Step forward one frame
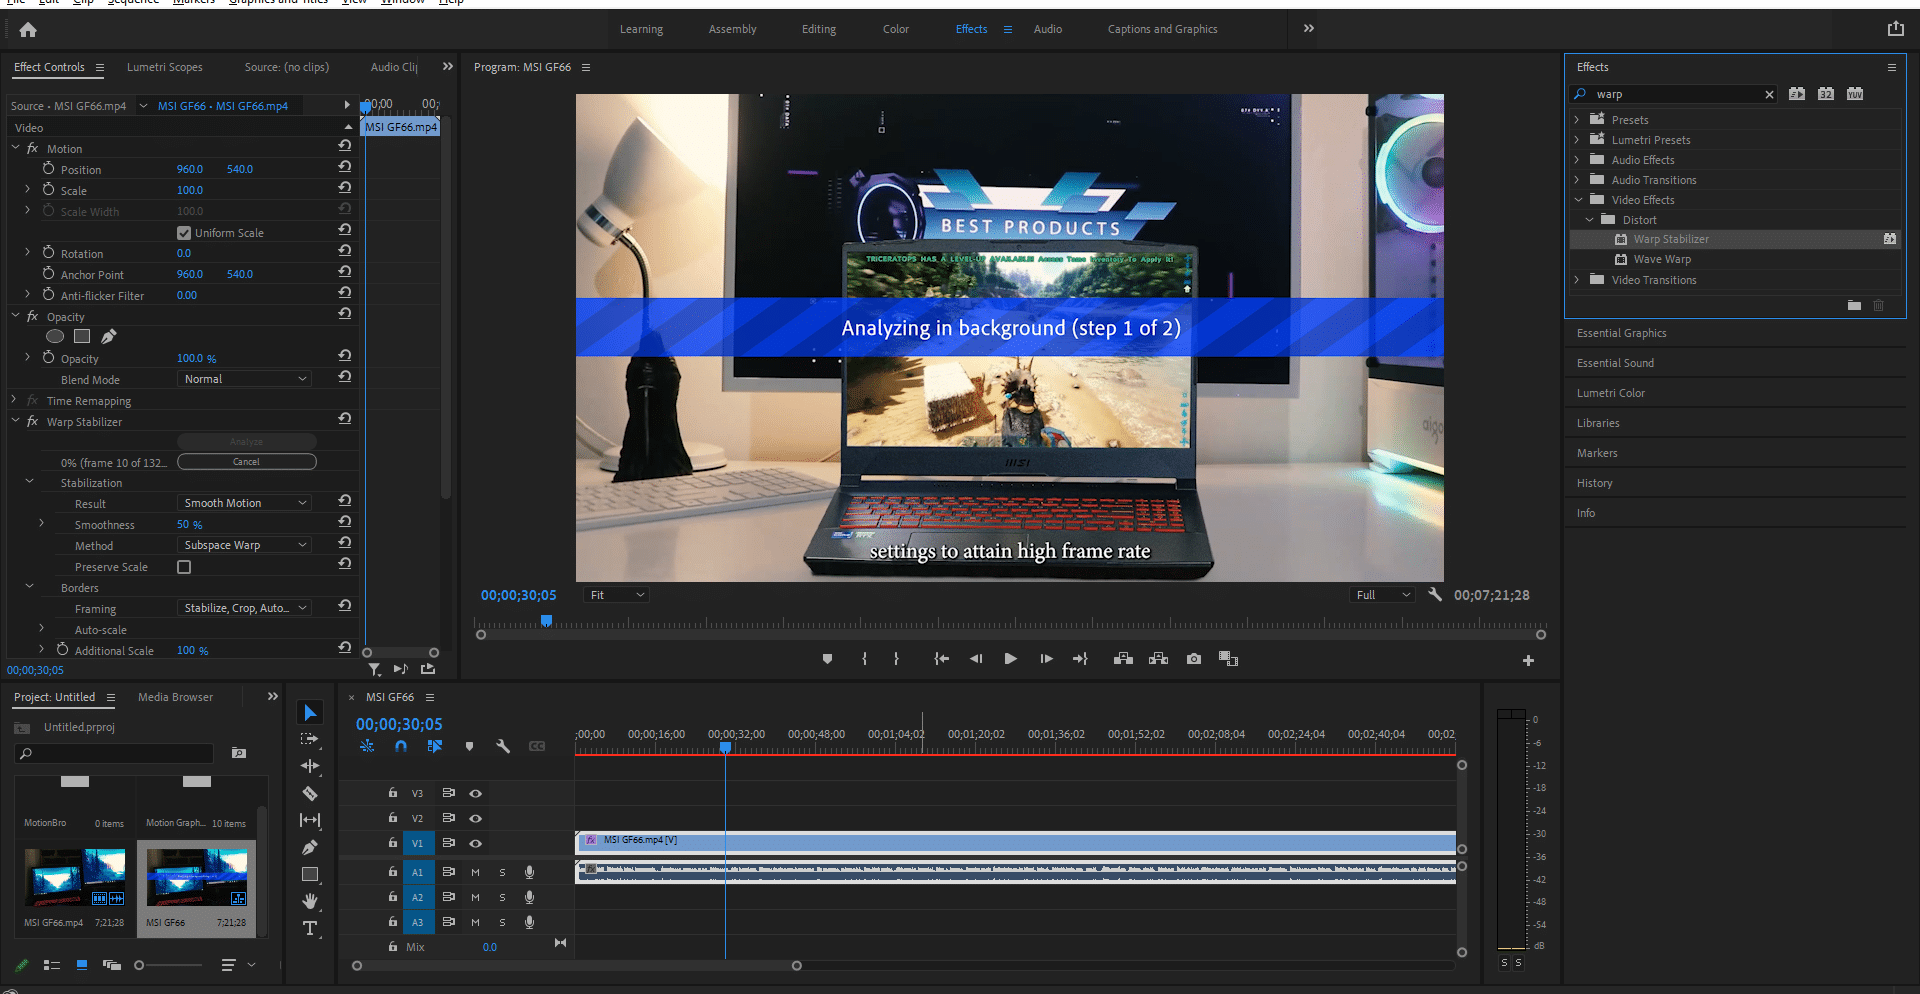Image resolution: width=1920 pixels, height=994 pixels. [1046, 659]
